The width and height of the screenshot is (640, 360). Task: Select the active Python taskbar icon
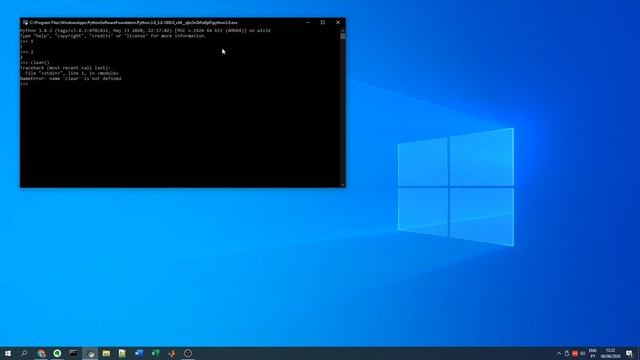click(x=90, y=353)
